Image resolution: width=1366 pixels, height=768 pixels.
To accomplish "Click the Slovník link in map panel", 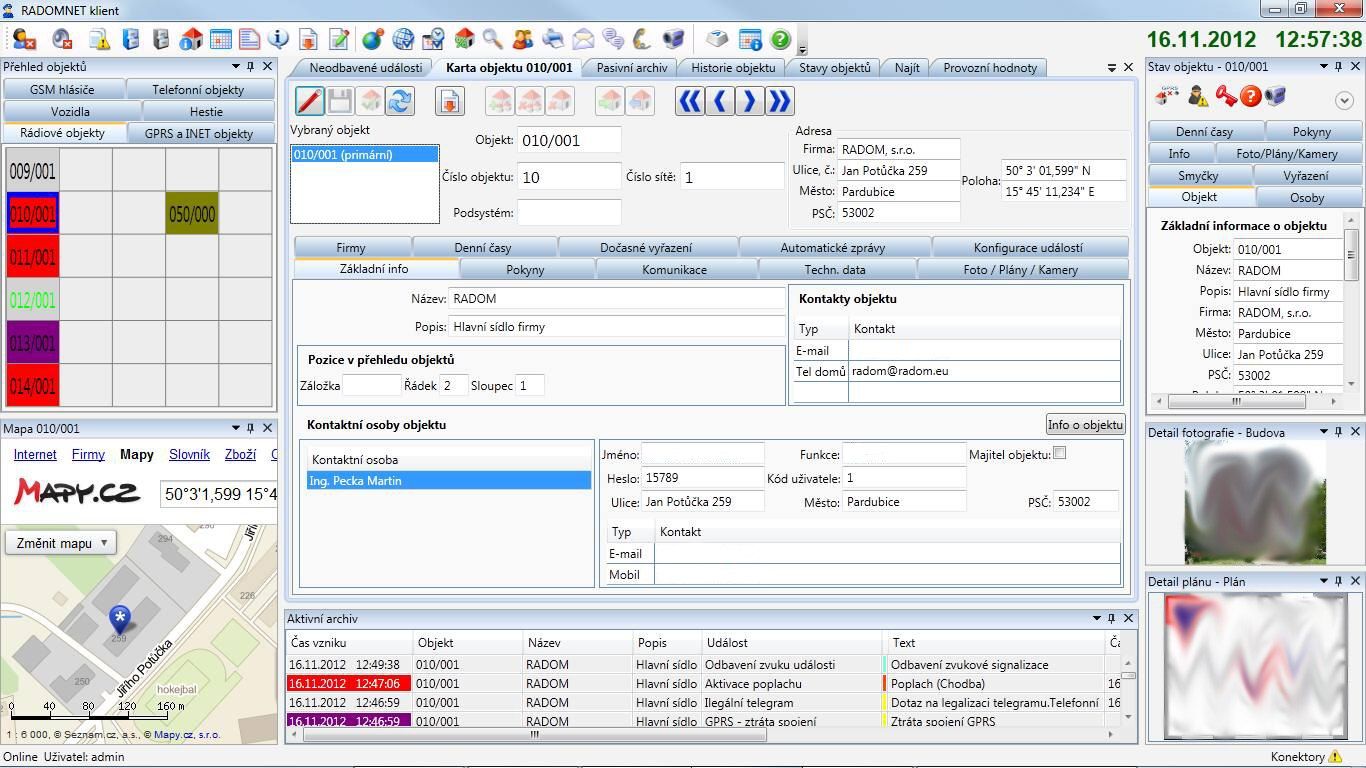I will (x=189, y=454).
